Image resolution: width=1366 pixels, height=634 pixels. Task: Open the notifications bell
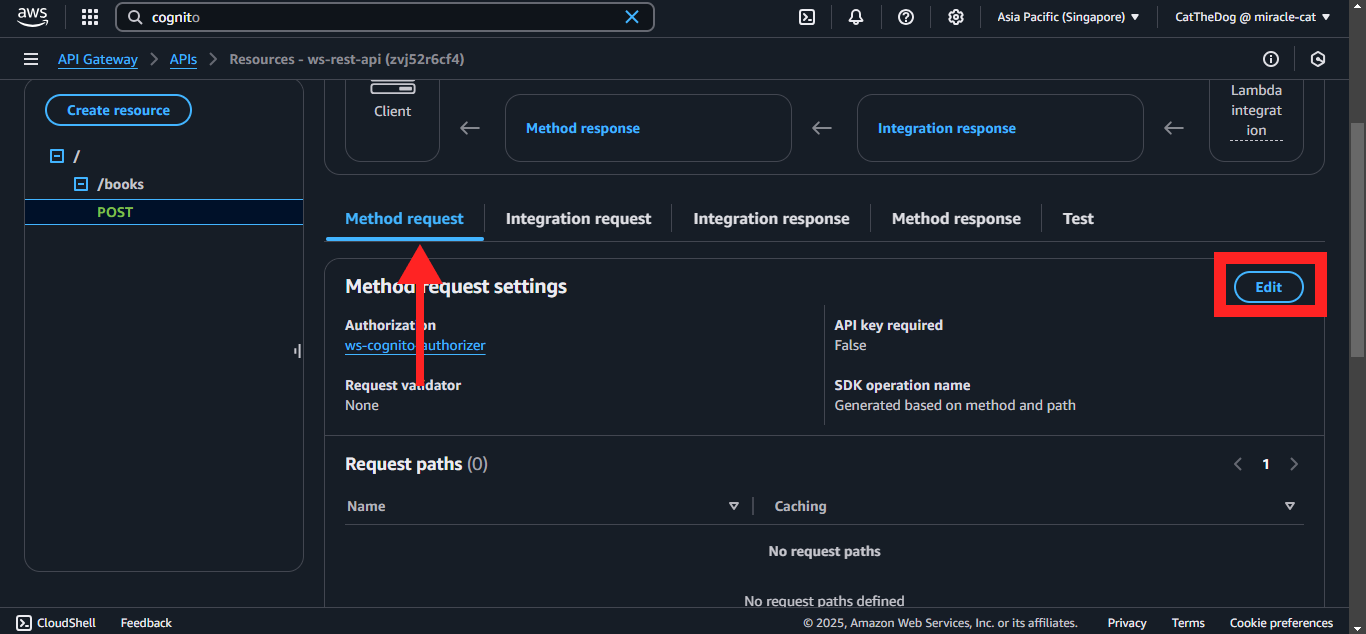[856, 17]
